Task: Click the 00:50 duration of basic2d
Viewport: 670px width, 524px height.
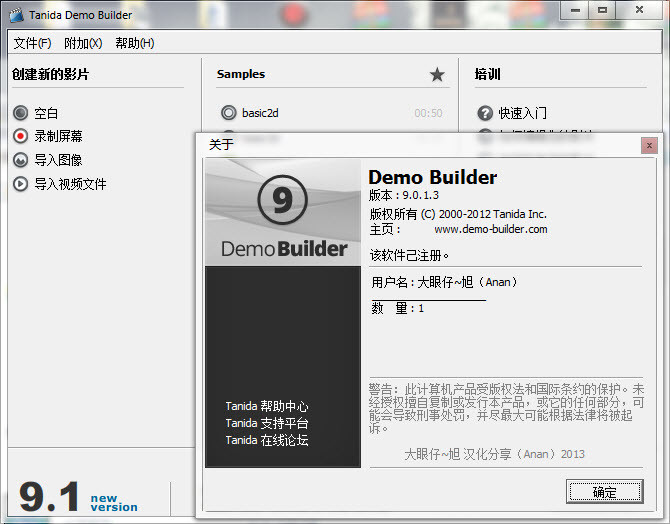Action: pyautogui.click(x=428, y=113)
